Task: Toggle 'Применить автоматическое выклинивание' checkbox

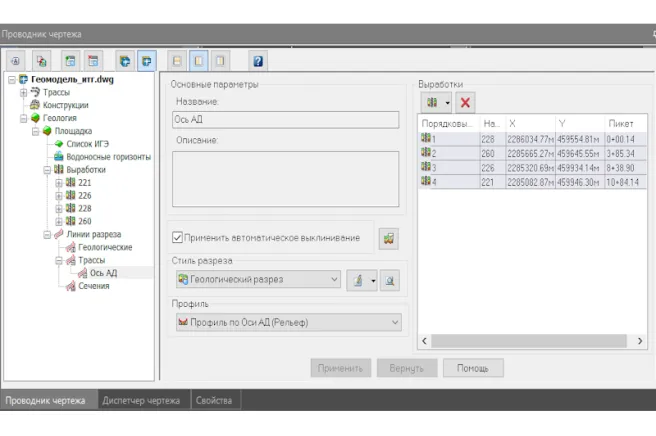Action: tap(178, 238)
